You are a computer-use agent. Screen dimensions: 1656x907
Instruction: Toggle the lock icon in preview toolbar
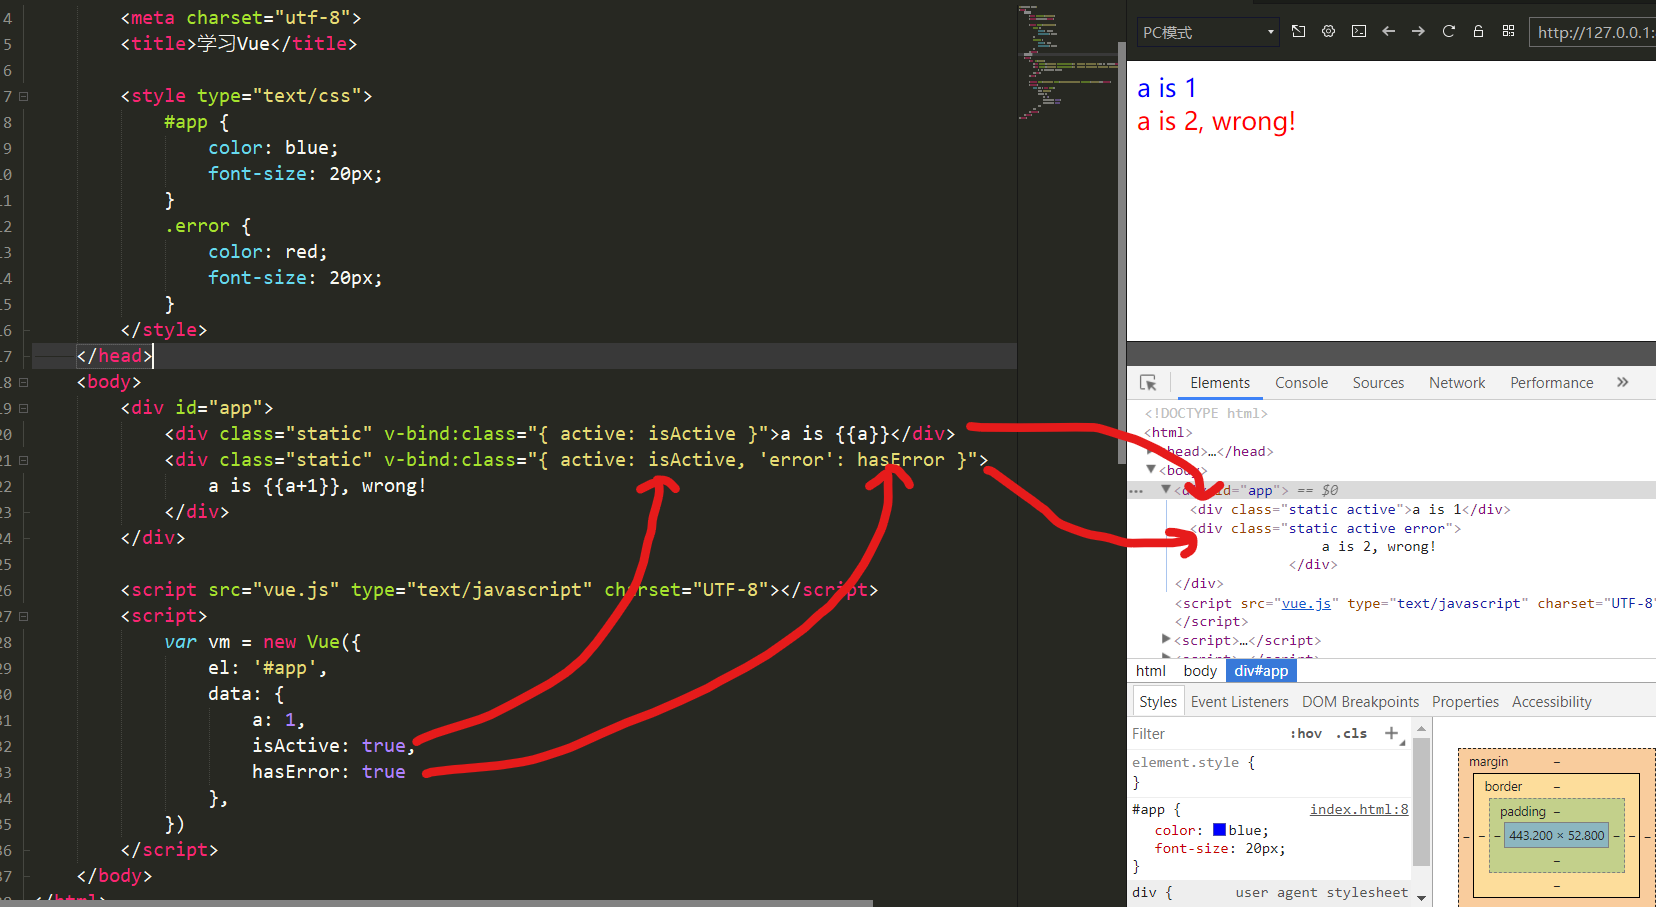[1478, 31]
